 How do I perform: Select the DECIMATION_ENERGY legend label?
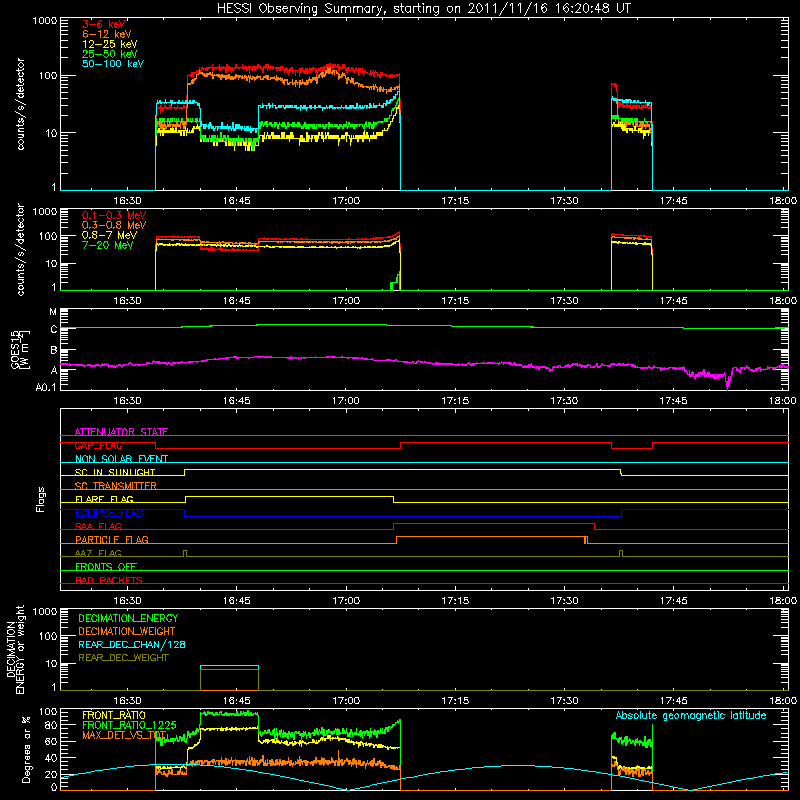point(128,618)
